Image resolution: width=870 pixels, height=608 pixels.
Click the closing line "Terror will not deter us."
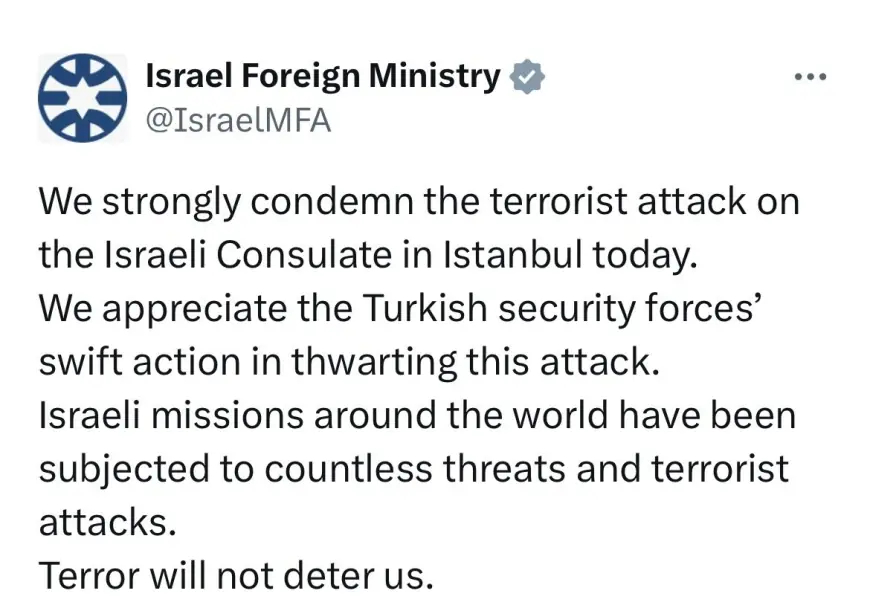(x=237, y=574)
